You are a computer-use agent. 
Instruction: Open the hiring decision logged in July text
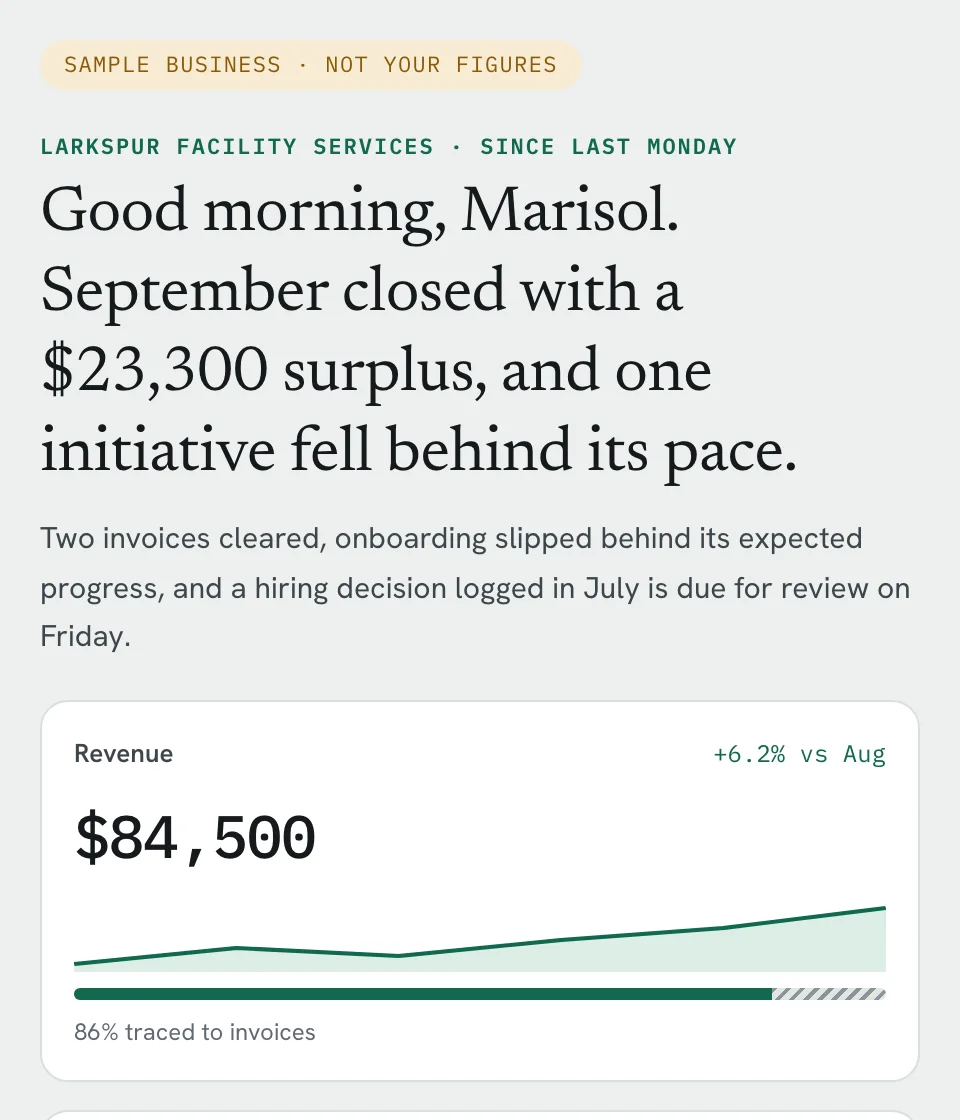click(446, 589)
